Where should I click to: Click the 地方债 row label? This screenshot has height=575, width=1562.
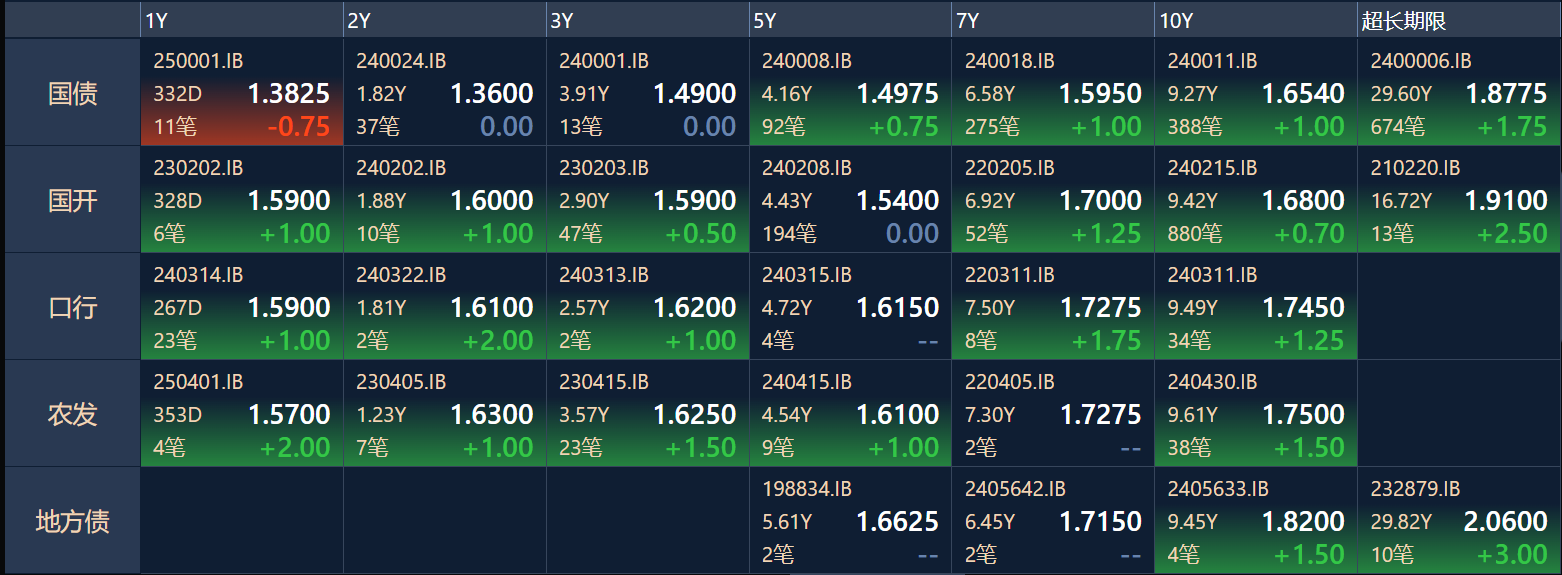(72, 521)
